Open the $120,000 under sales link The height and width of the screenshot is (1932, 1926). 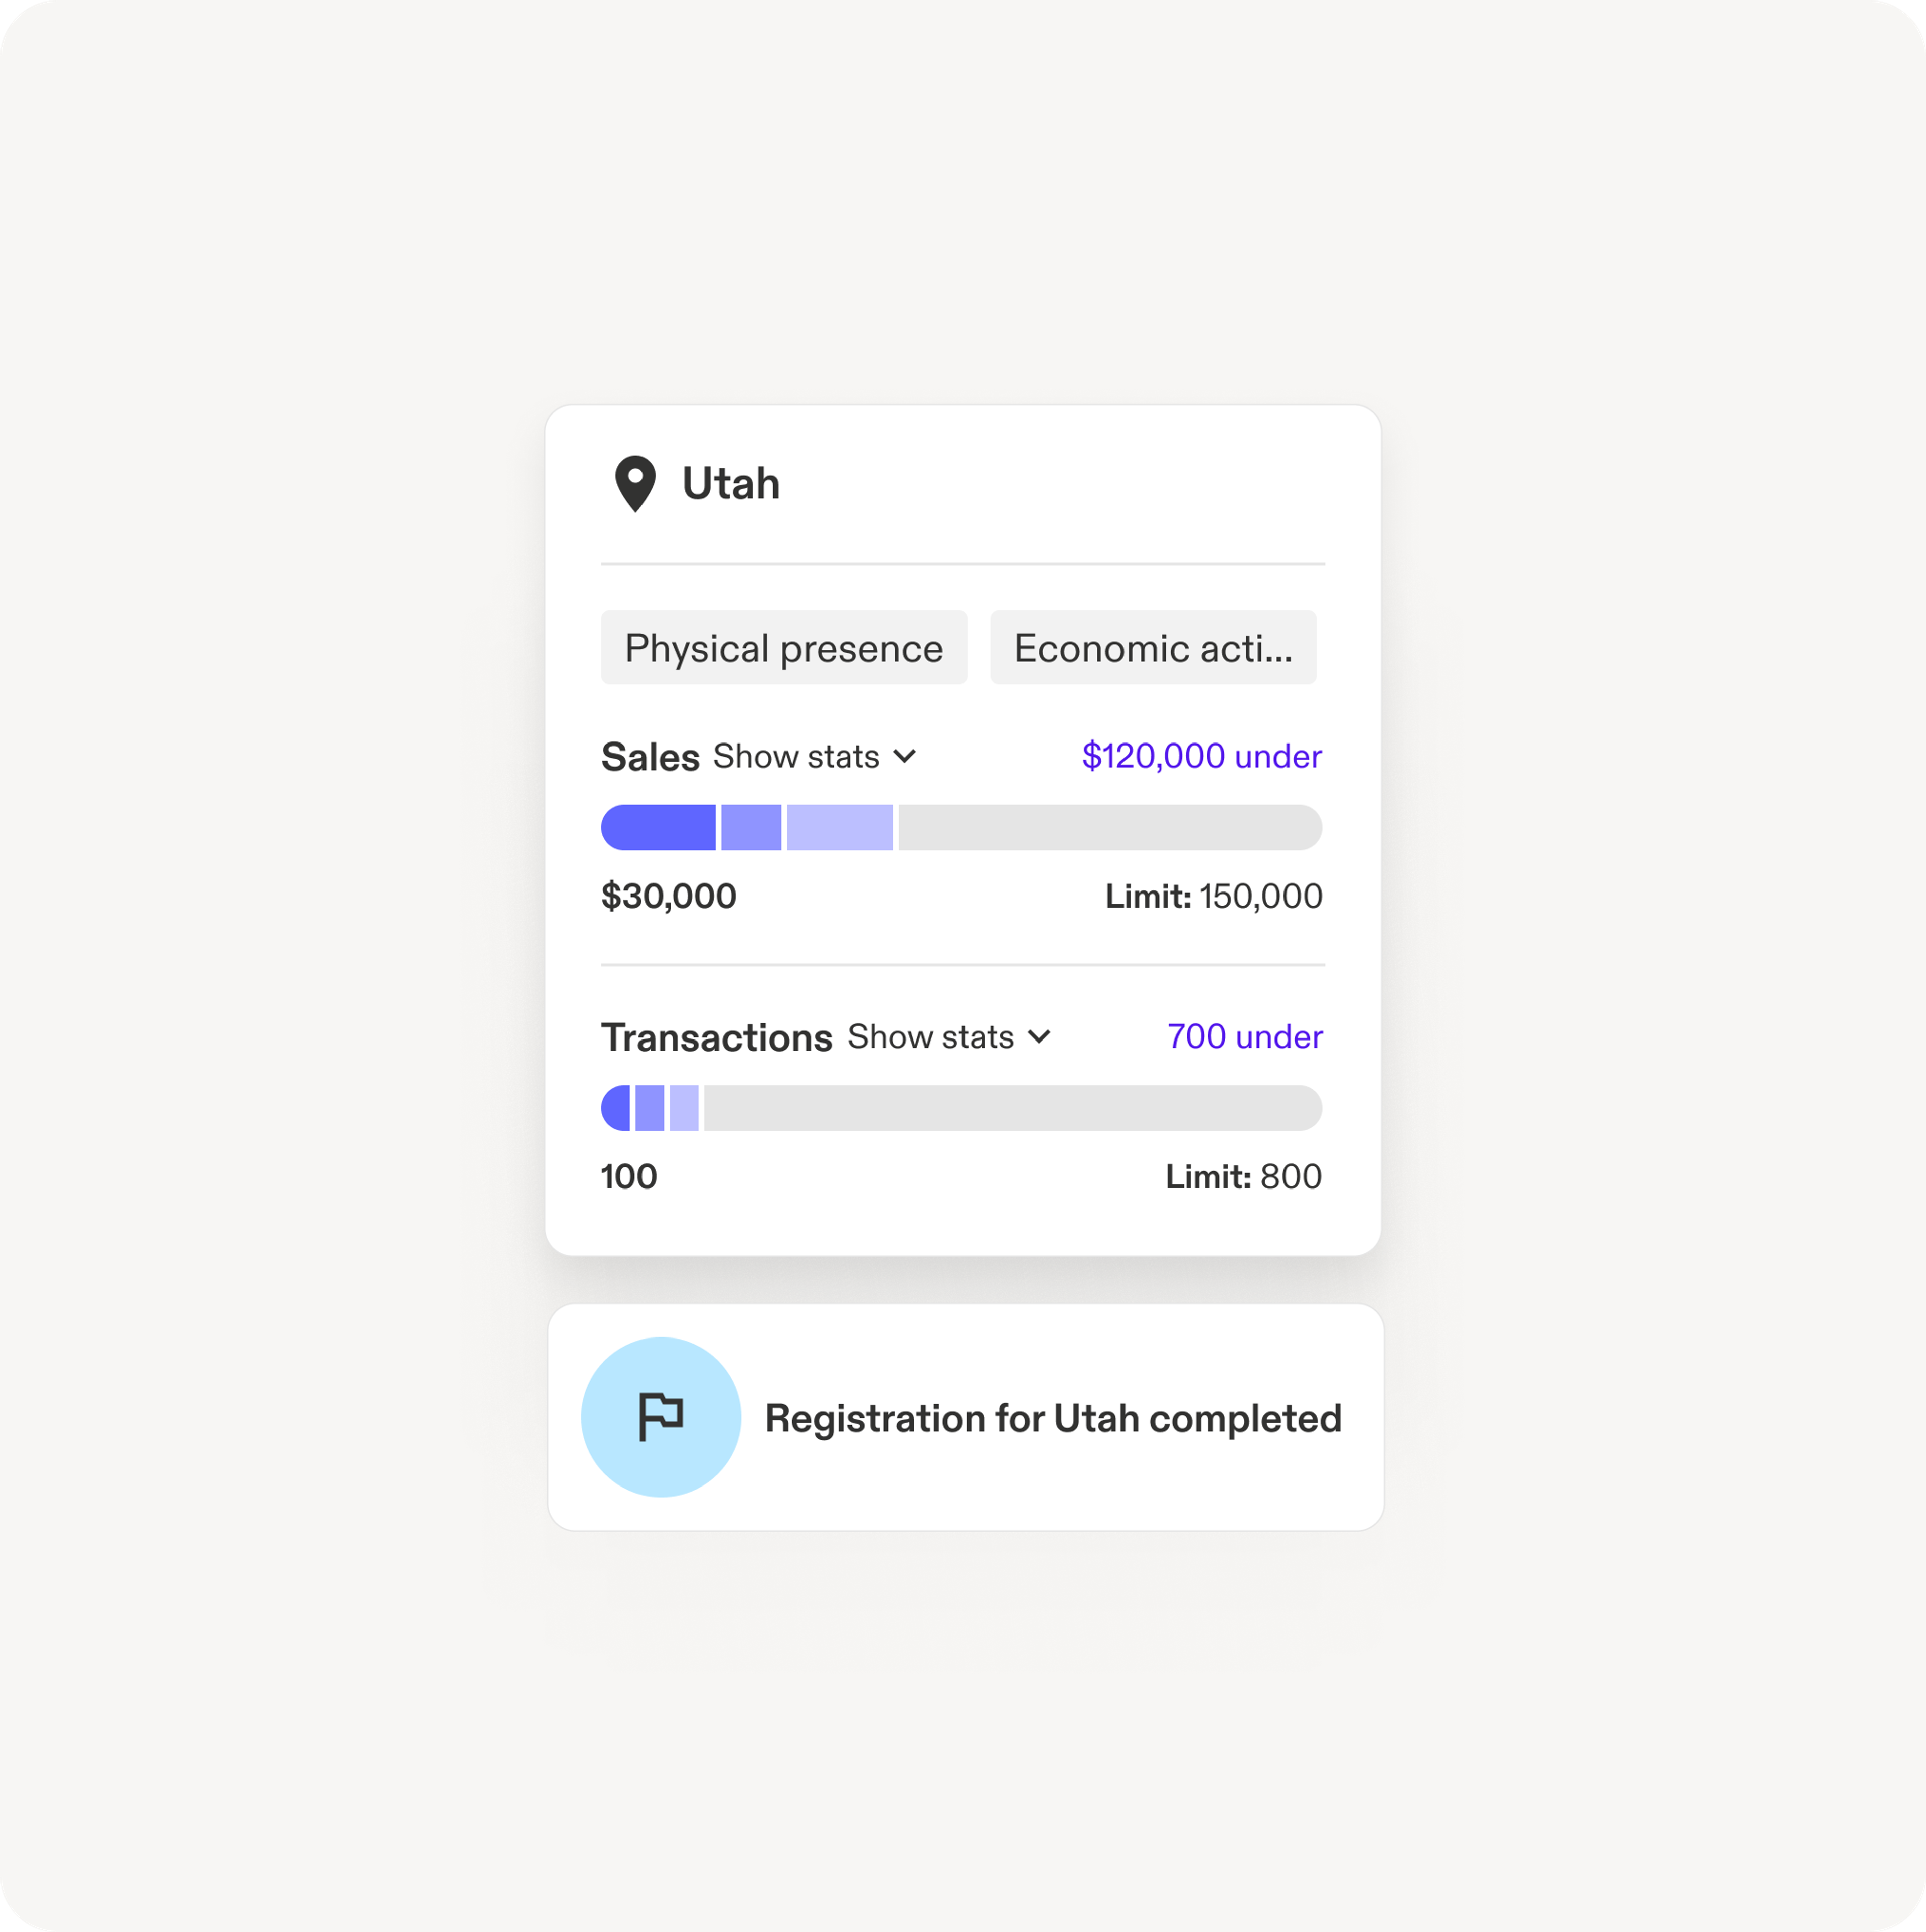tap(1201, 757)
